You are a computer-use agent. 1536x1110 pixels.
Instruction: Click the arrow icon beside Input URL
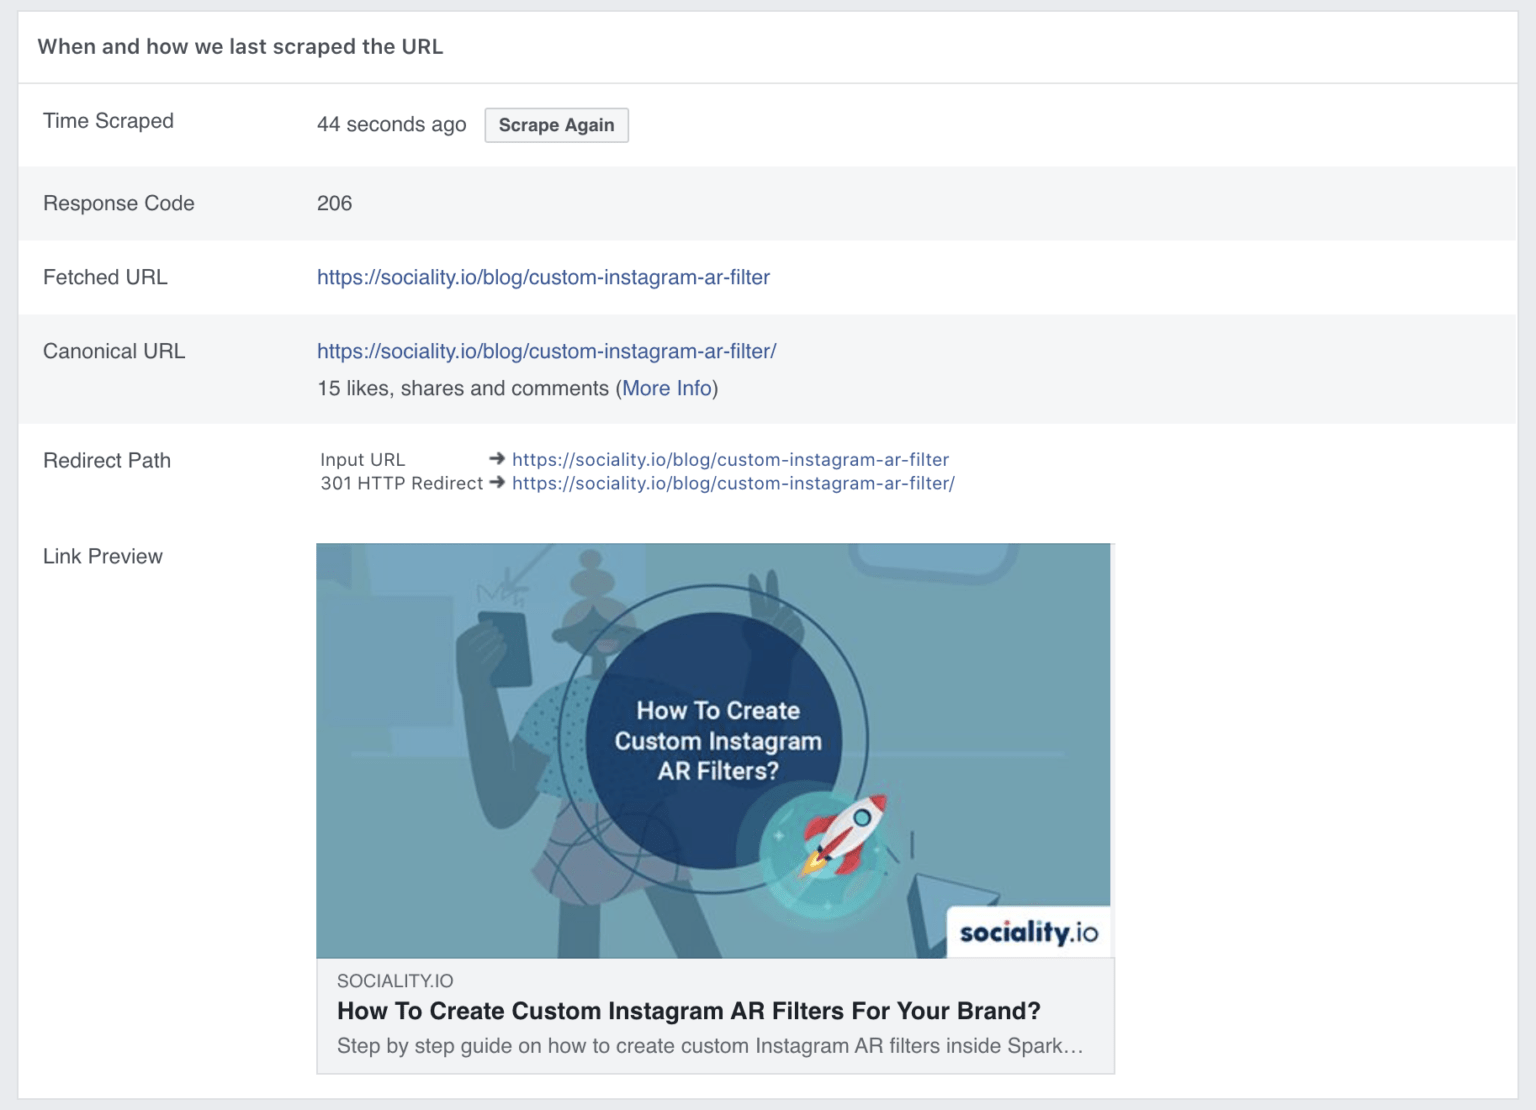pos(495,459)
